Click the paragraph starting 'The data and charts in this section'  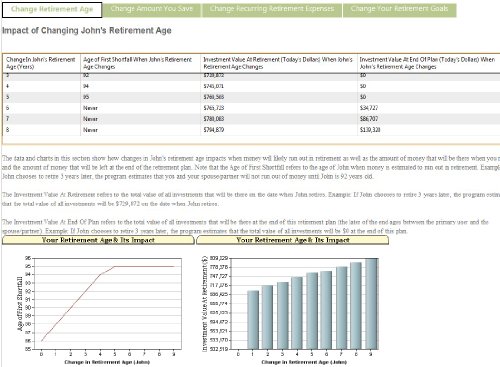click(251, 167)
